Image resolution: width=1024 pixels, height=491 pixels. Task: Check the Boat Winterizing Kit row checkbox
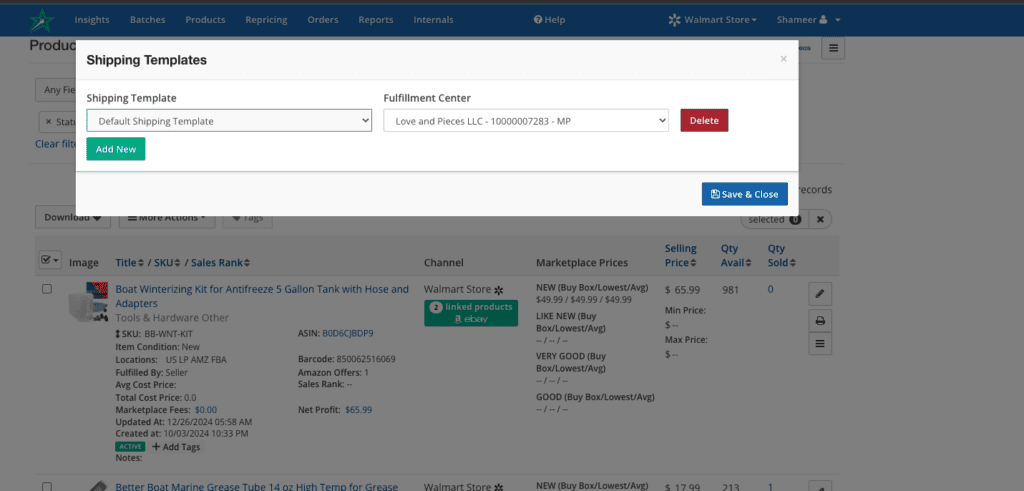coord(47,289)
